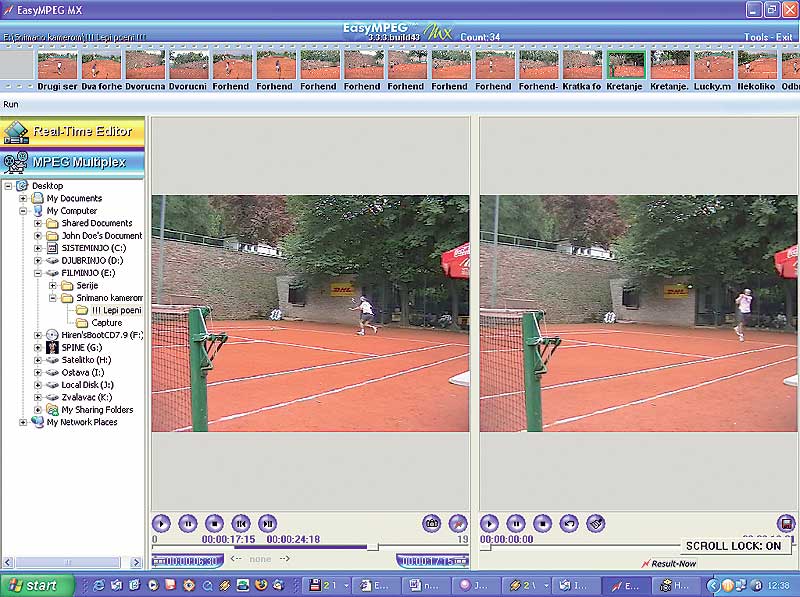
Task: Select Zvalavac (K:) drive in the tree
Action: tap(87, 397)
